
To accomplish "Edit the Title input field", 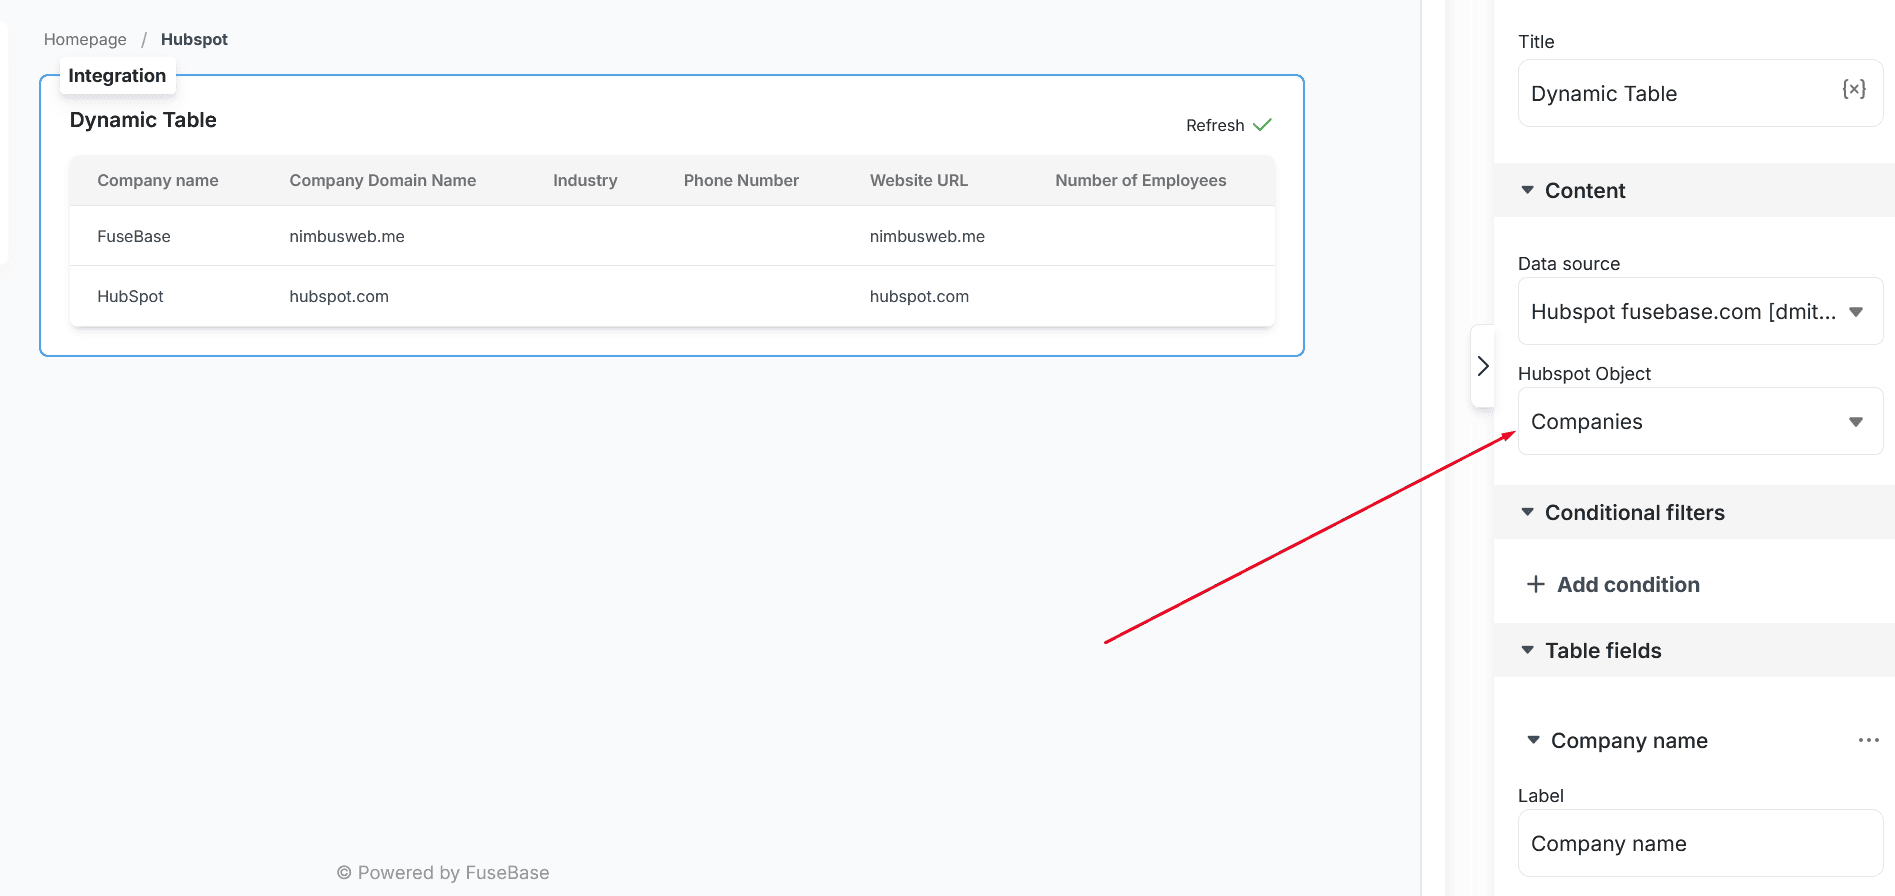I will coord(1700,93).
